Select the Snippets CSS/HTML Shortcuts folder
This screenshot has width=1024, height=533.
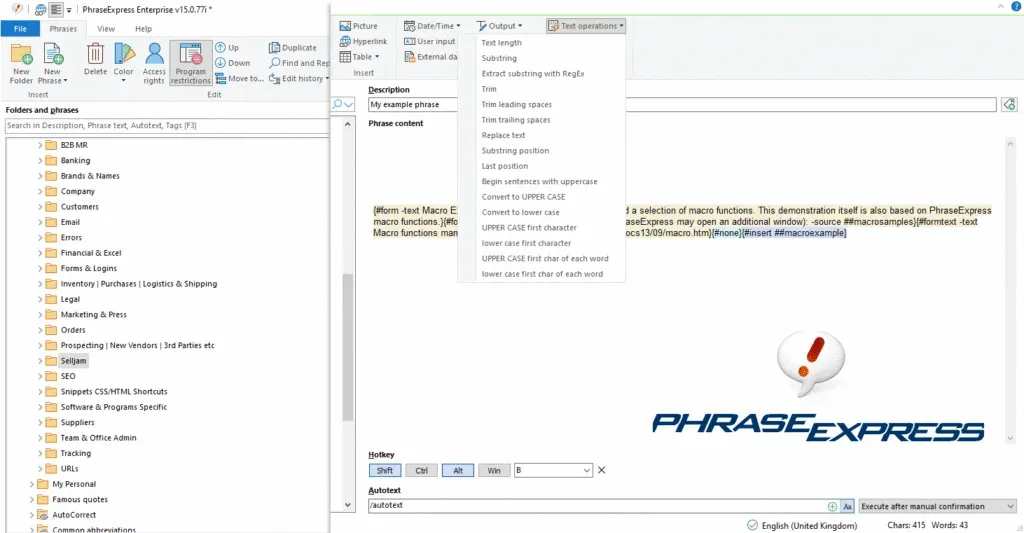point(114,392)
